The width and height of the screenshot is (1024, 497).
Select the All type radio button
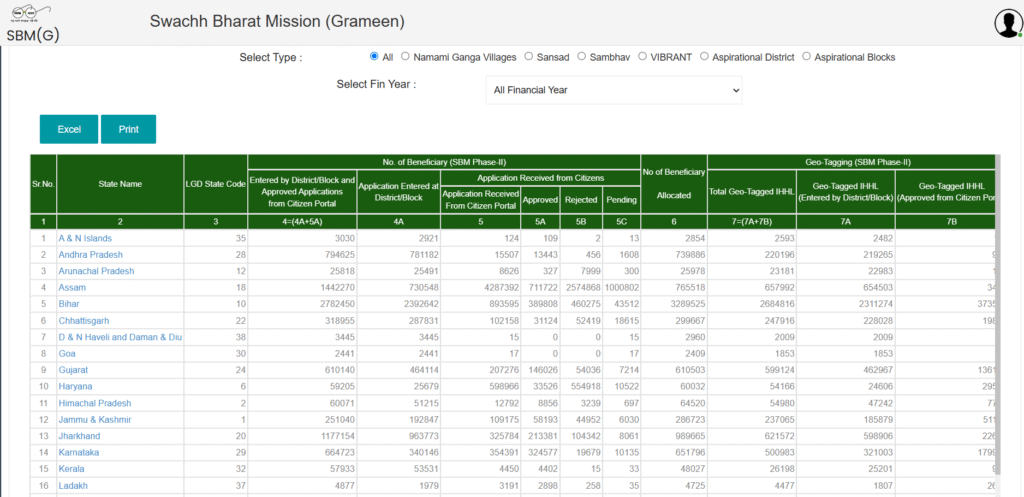374,56
